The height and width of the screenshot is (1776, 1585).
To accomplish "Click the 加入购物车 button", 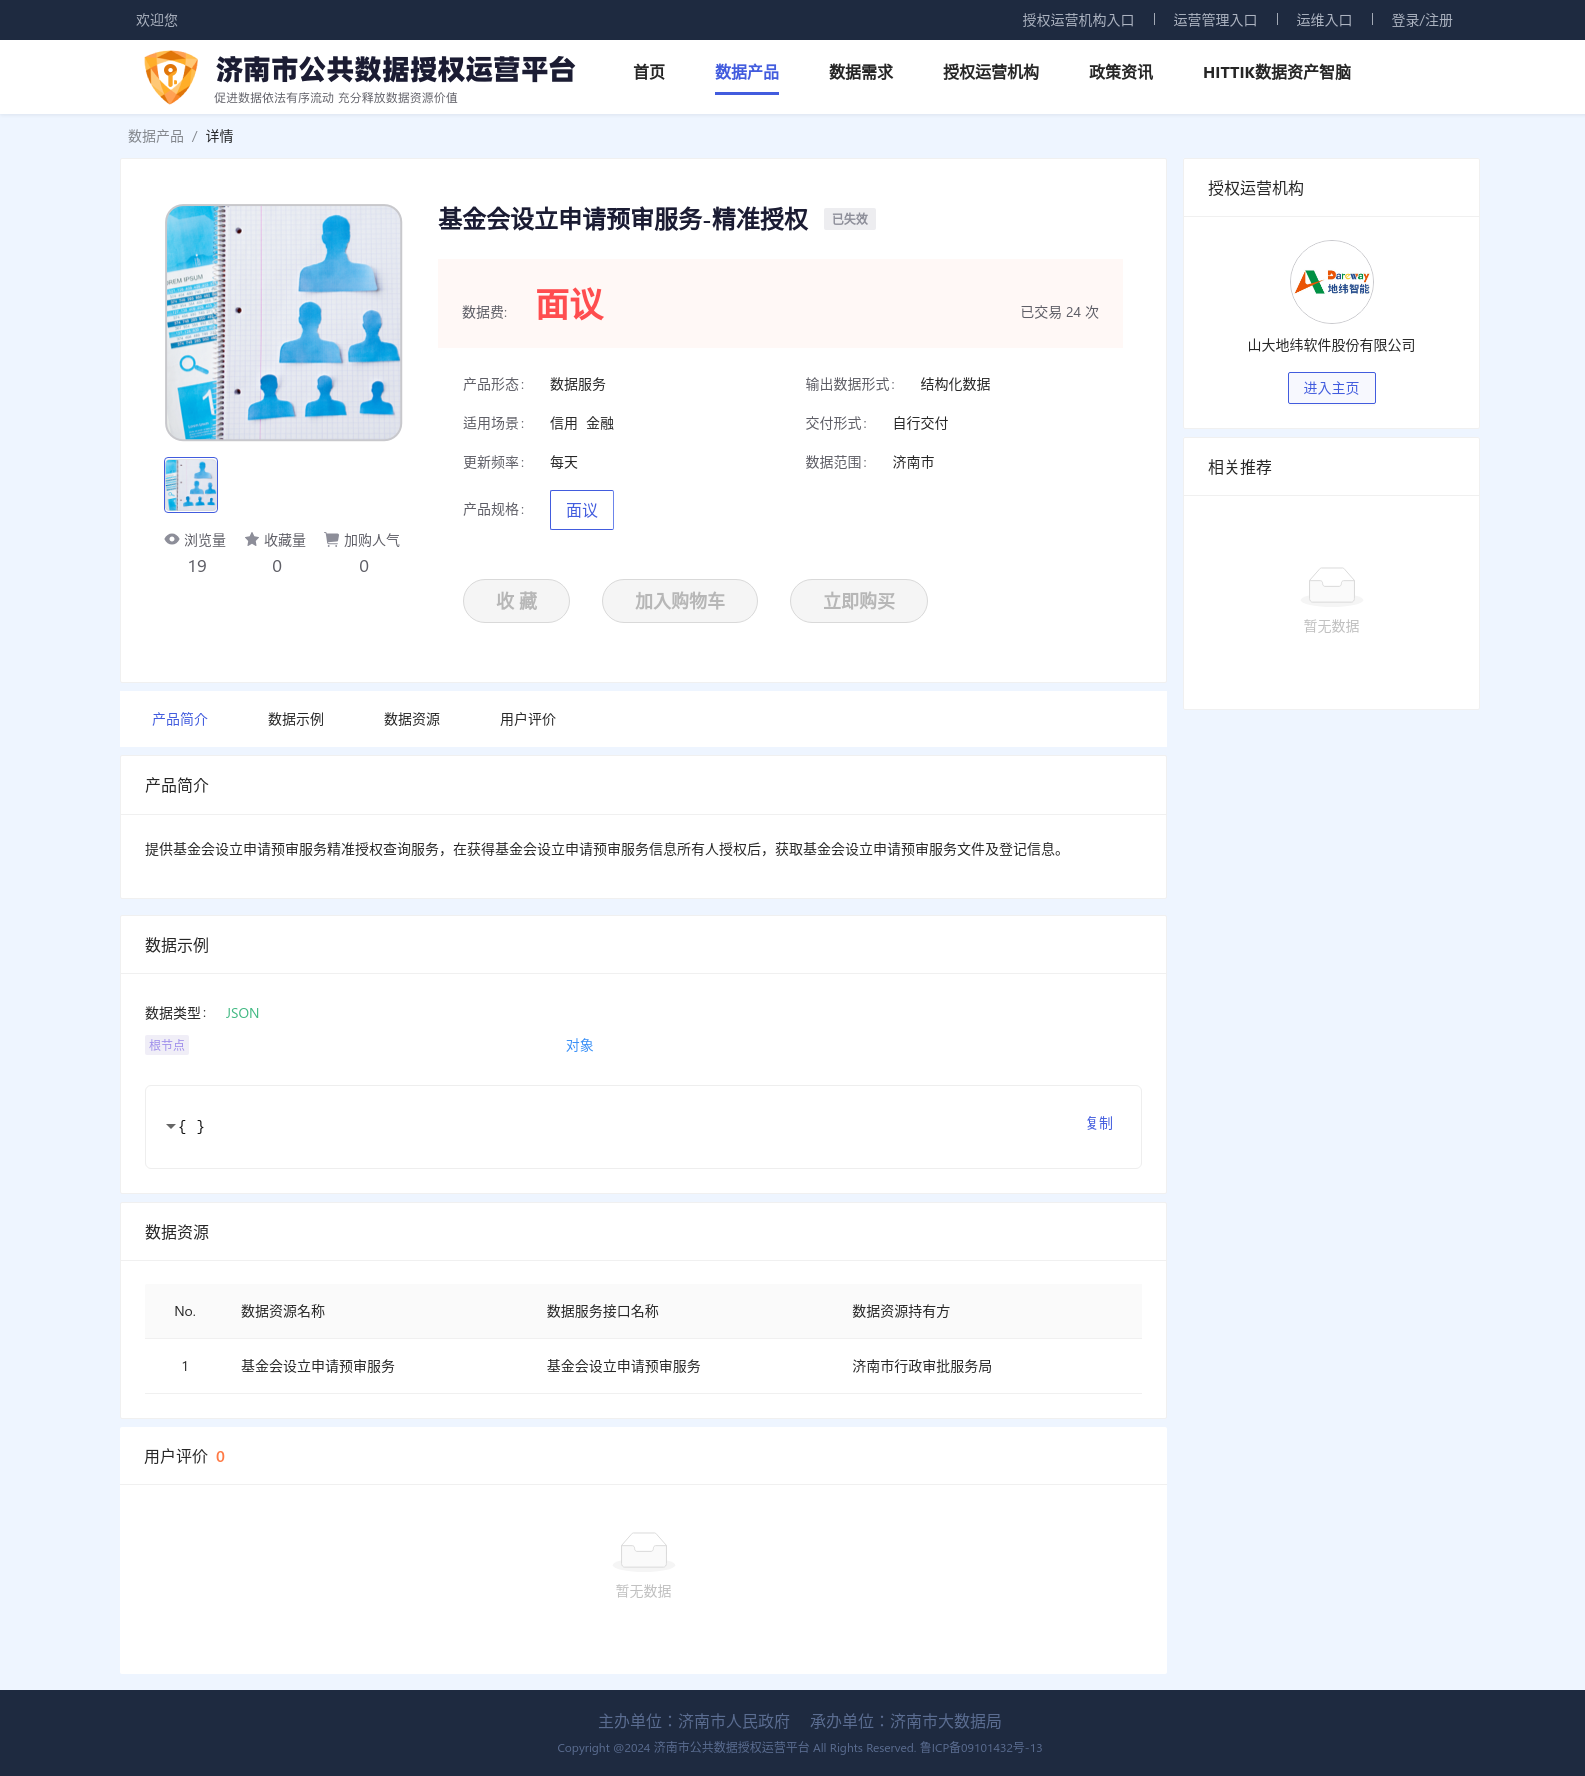I will tap(680, 601).
